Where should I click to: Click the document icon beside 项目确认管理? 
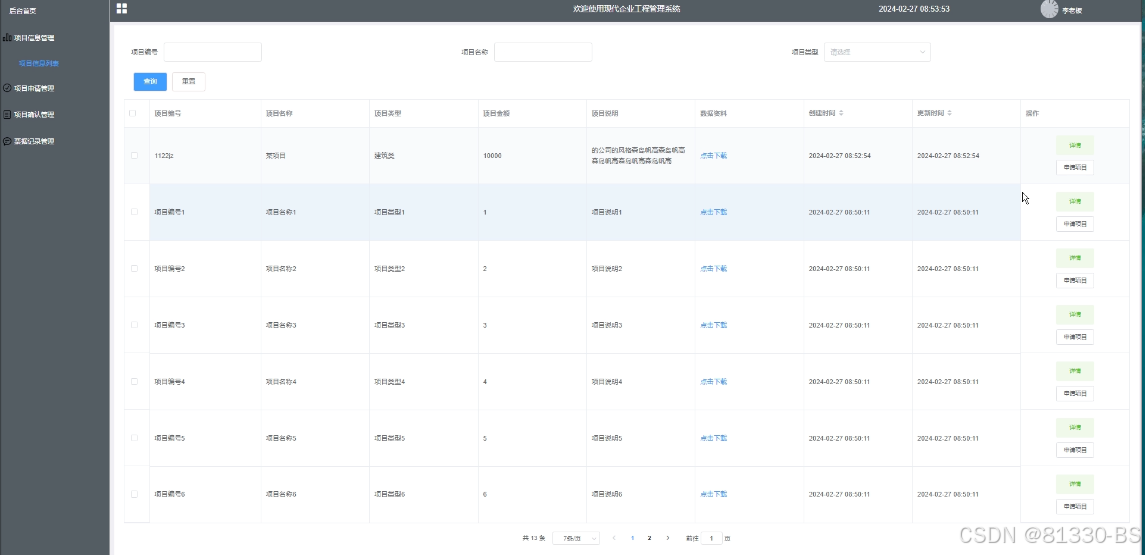(x=7, y=115)
